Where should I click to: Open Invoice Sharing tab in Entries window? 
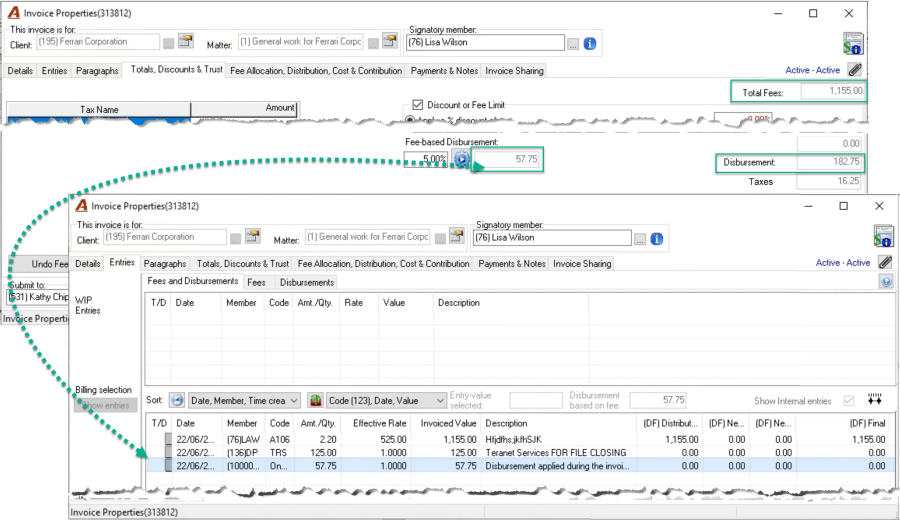coord(582,263)
